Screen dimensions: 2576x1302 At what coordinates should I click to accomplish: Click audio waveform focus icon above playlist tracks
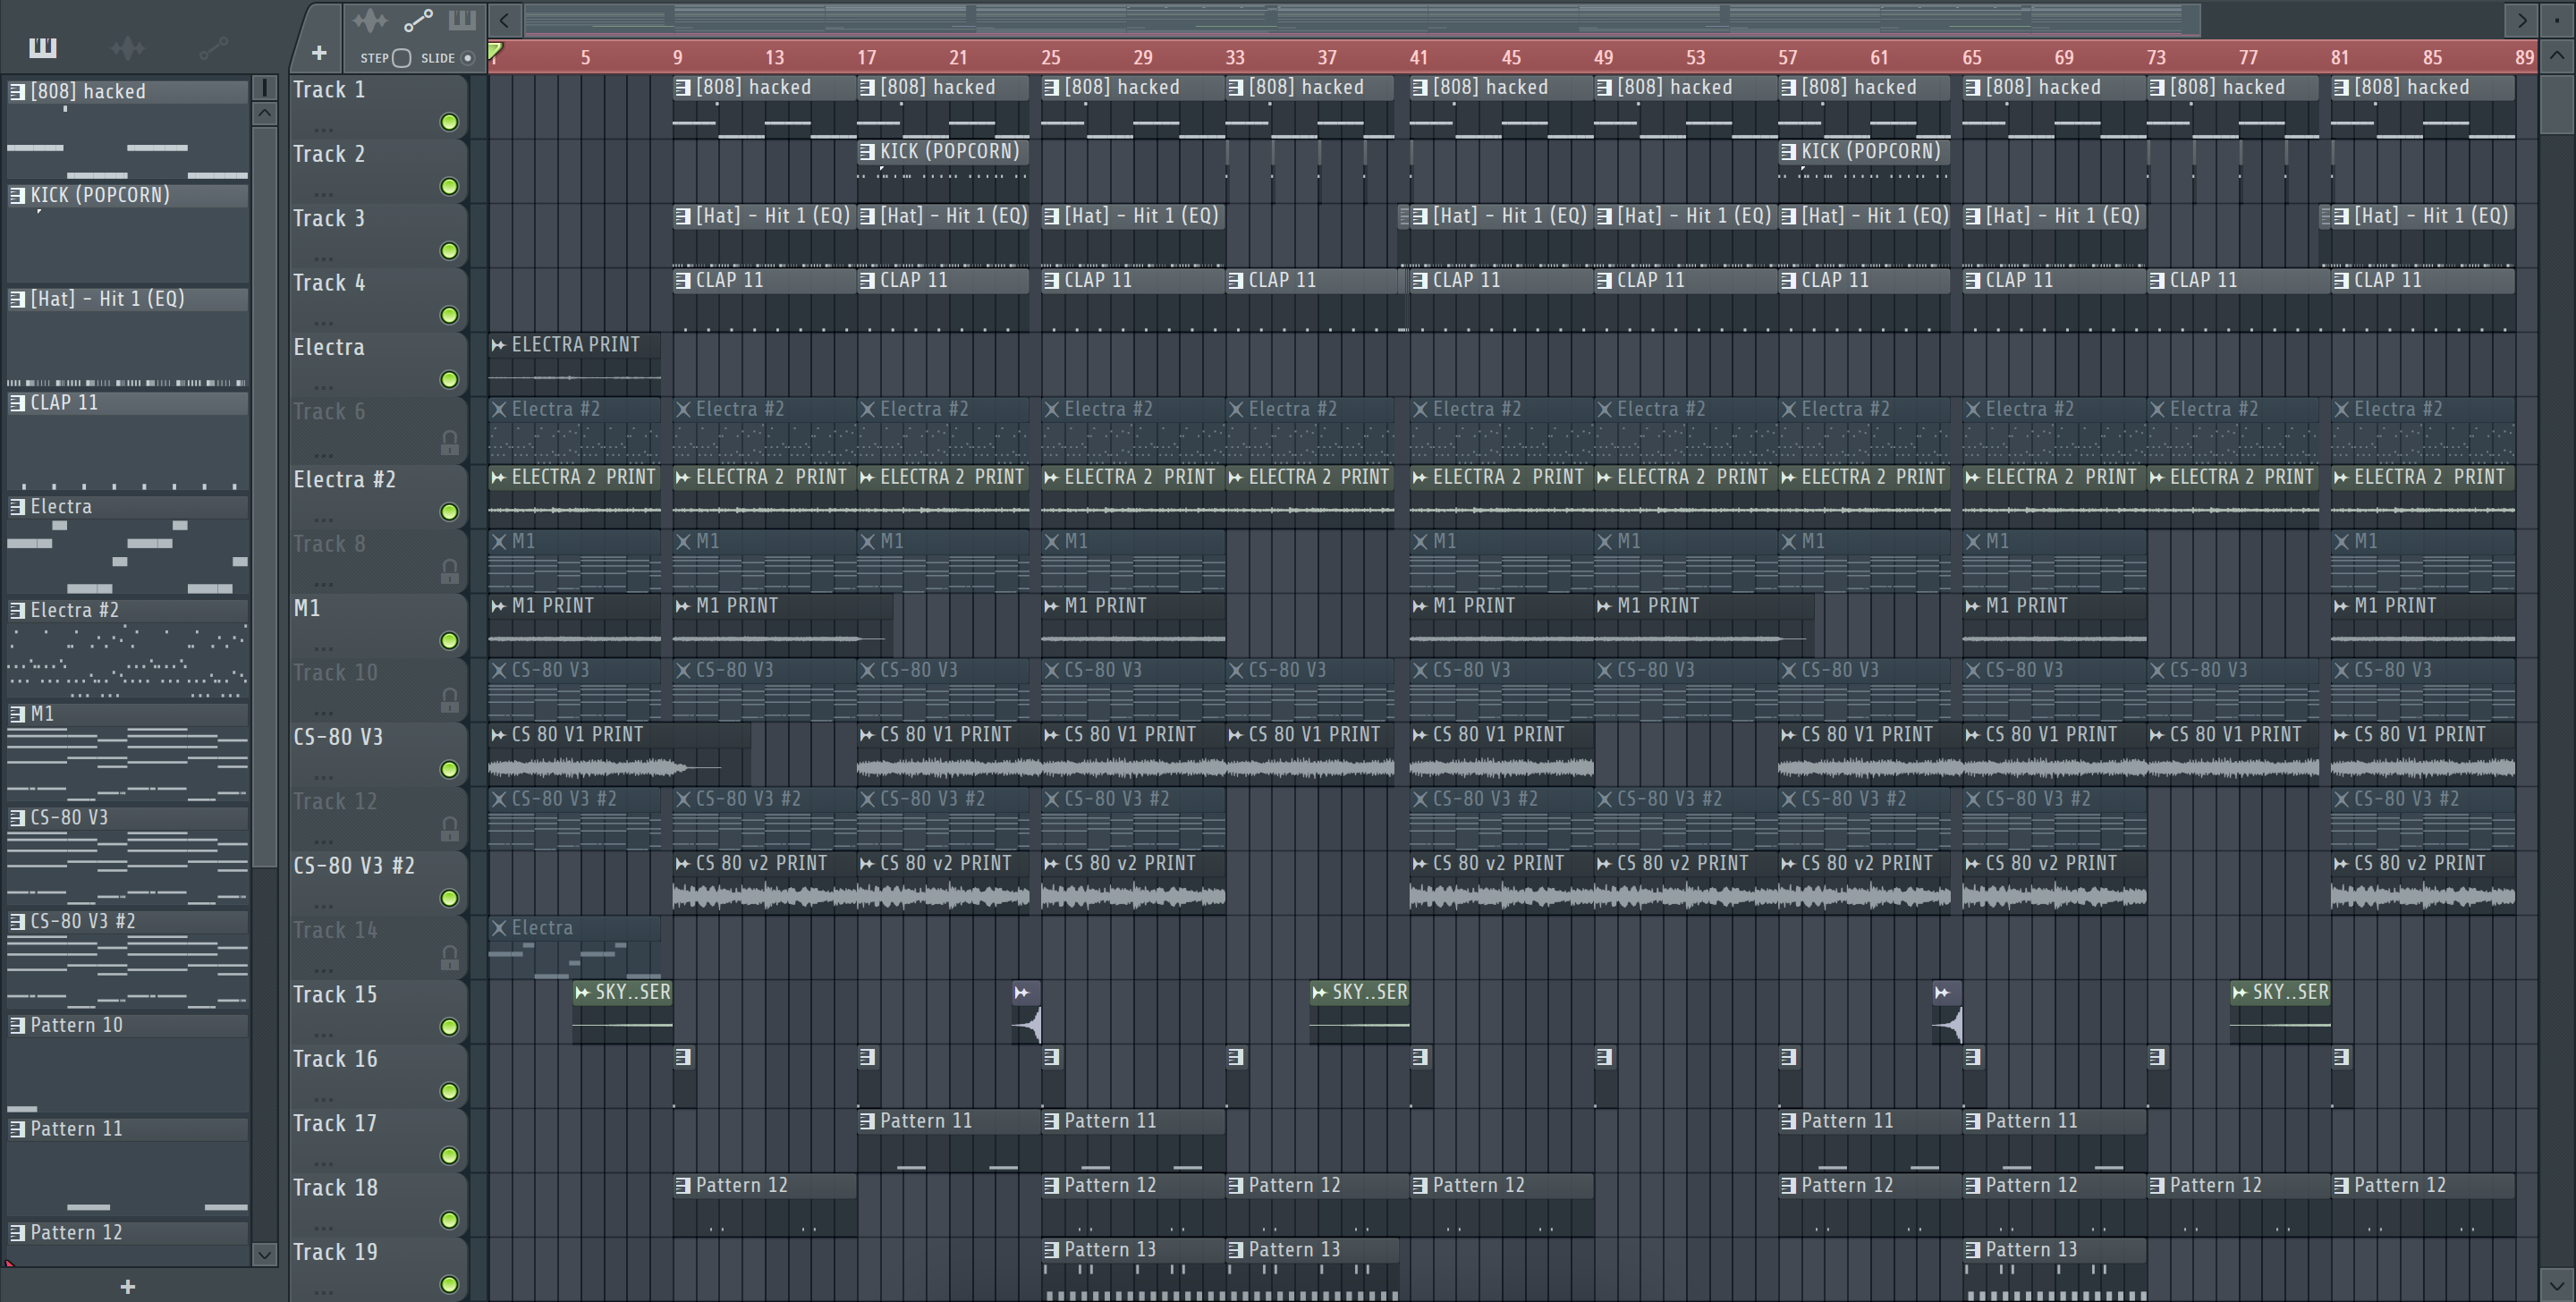369,20
